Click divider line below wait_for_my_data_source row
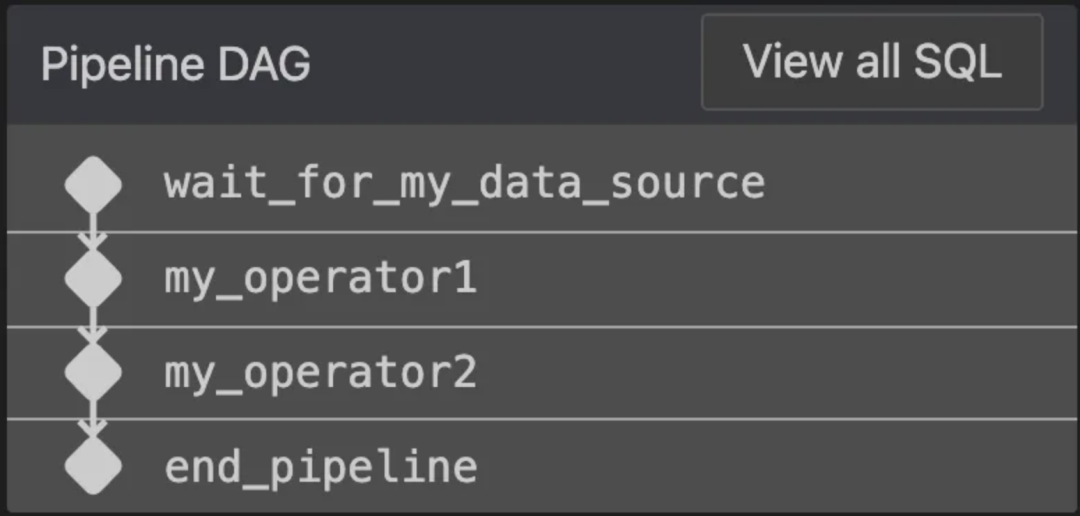 coord(600,232)
